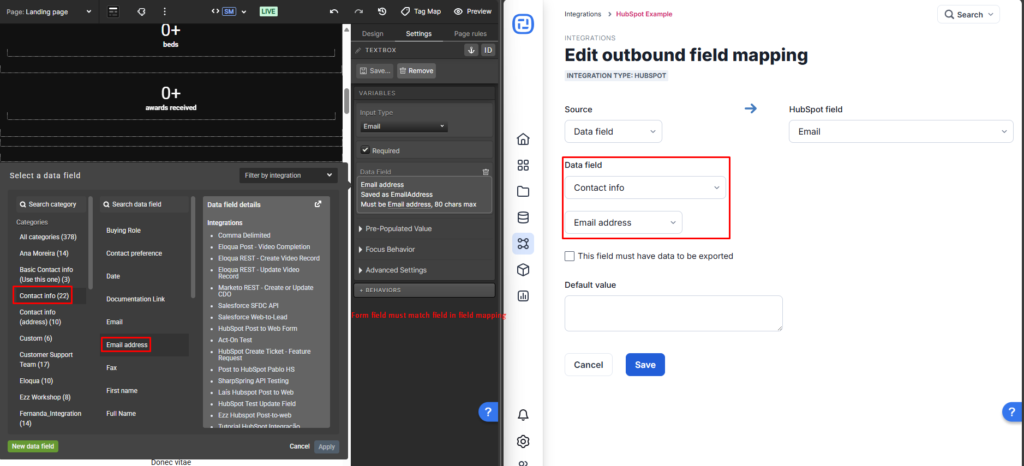Click the page canvas vertical scrollbar
This screenshot has height=466, width=1024.
point(347,99)
